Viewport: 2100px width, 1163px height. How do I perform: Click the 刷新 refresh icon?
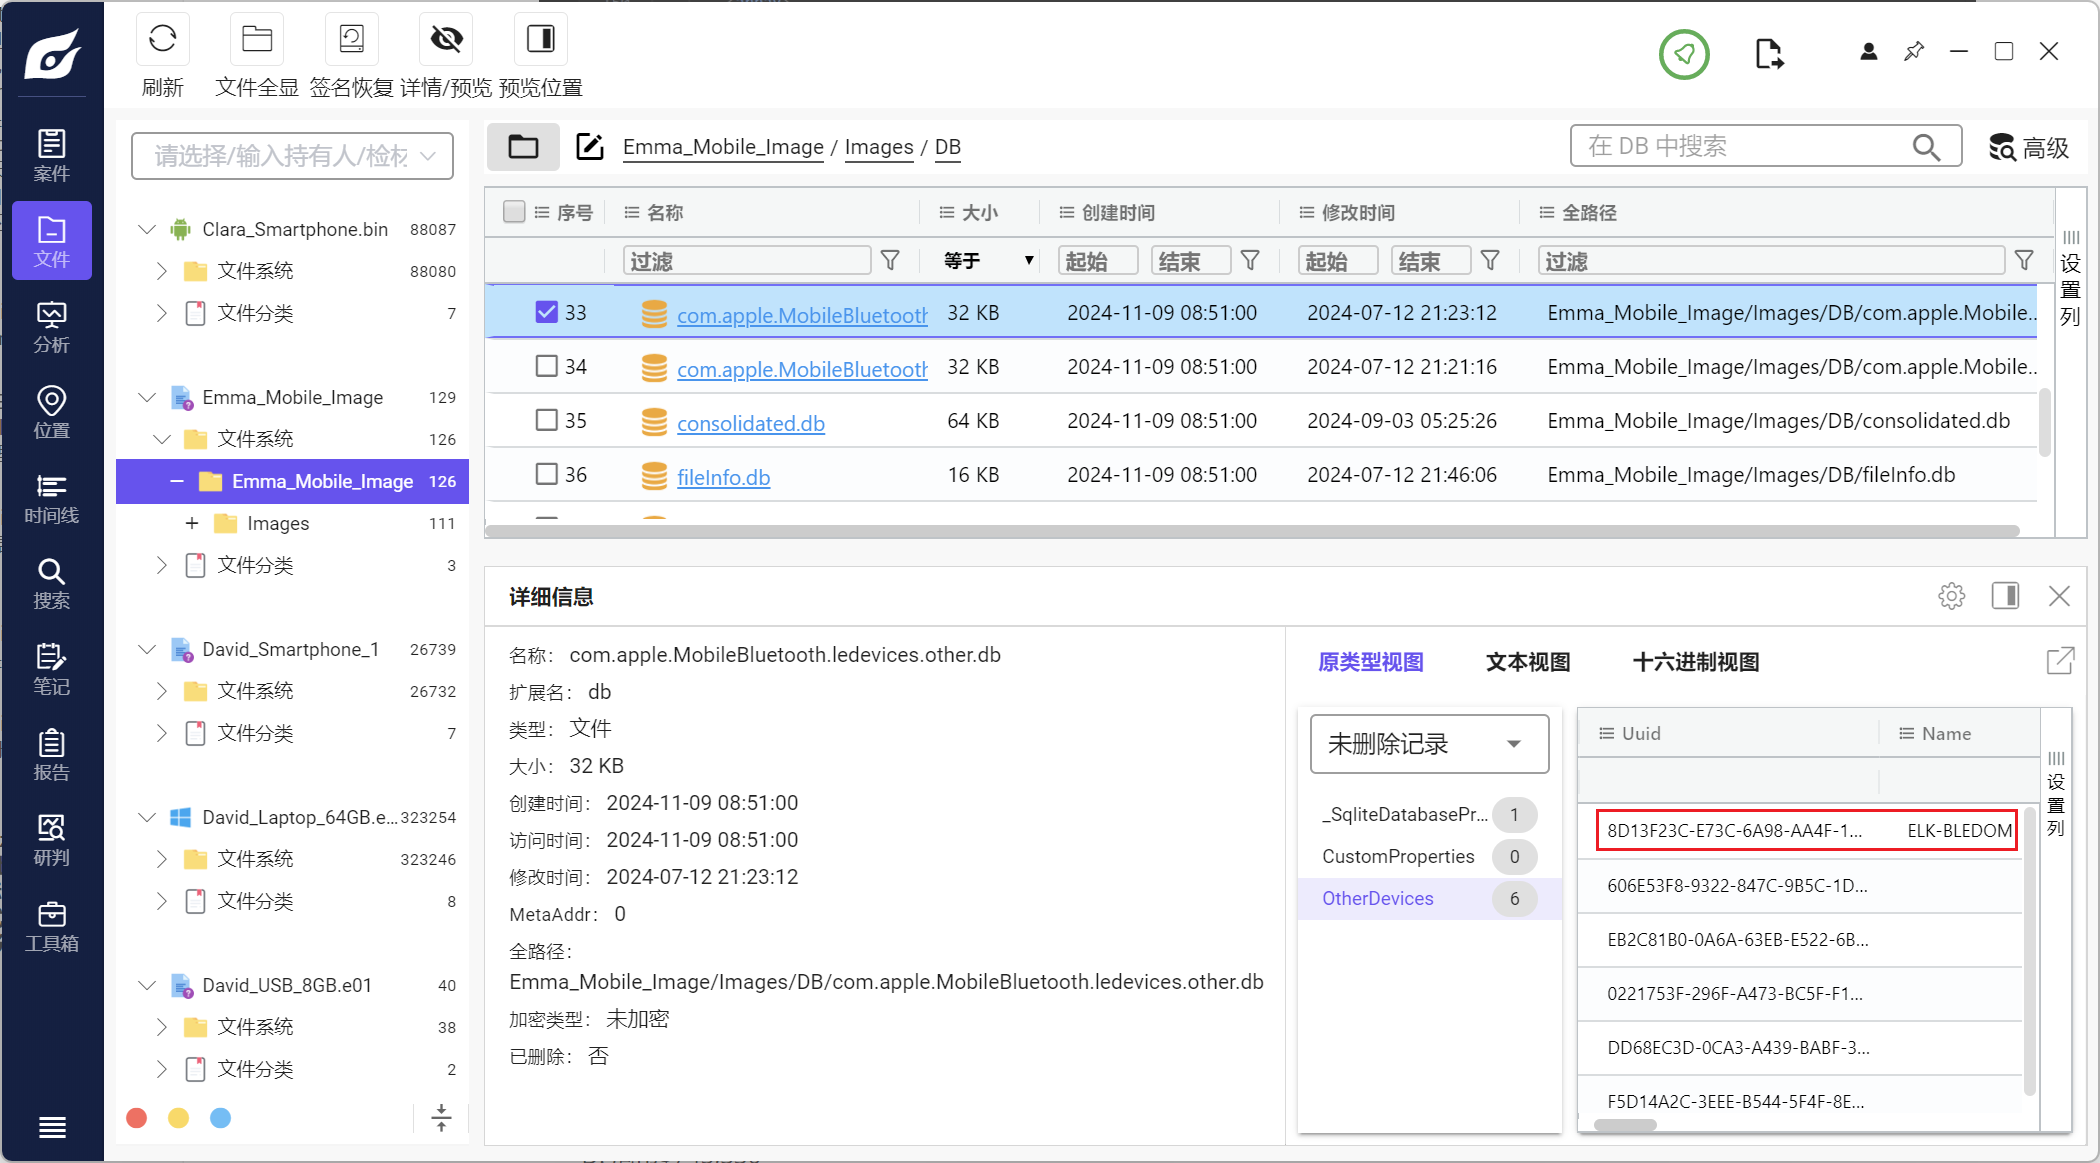pyautogui.click(x=162, y=39)
